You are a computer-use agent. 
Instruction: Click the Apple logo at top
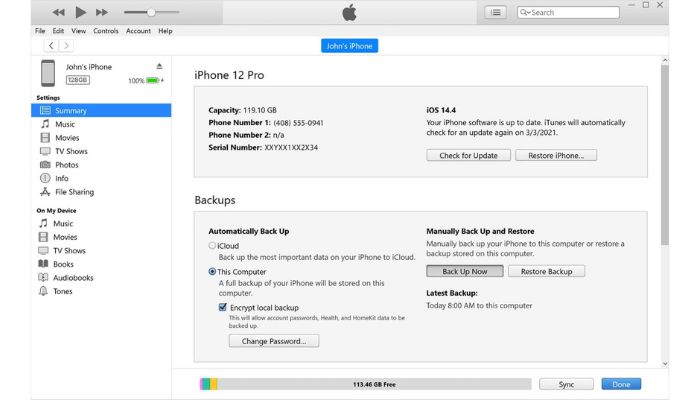pos(350,12)
